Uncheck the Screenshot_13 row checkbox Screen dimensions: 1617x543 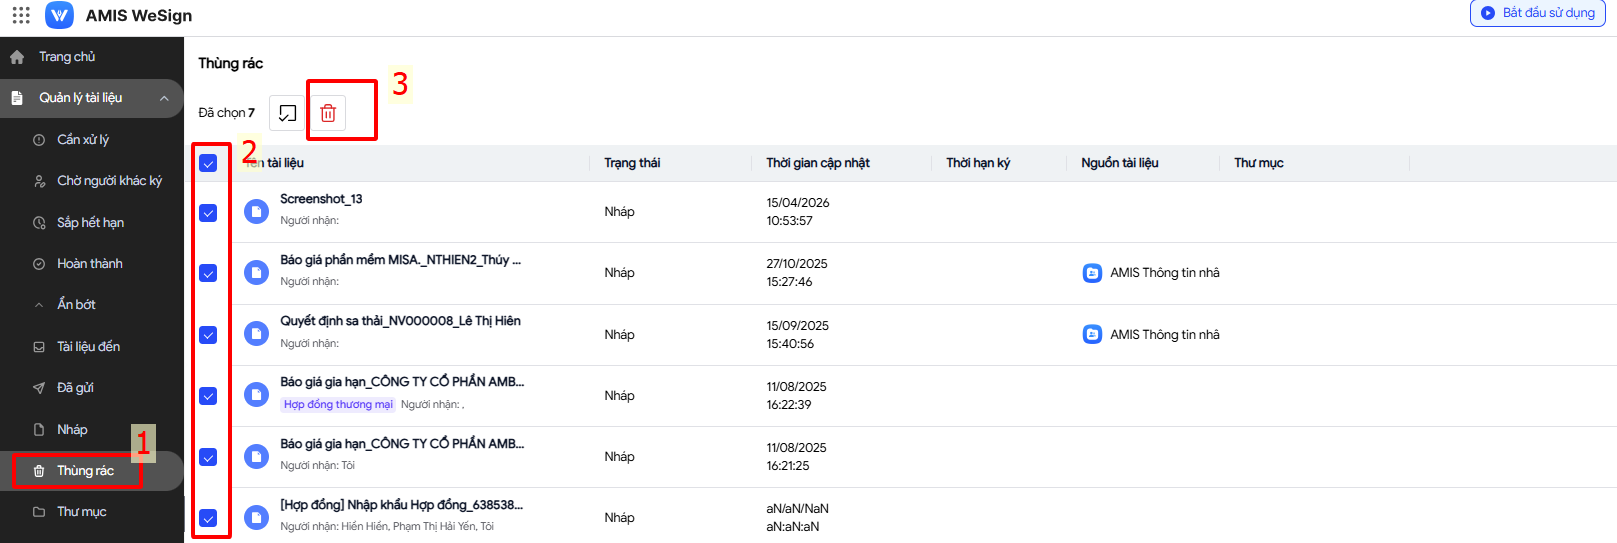(x=208, y=213)
